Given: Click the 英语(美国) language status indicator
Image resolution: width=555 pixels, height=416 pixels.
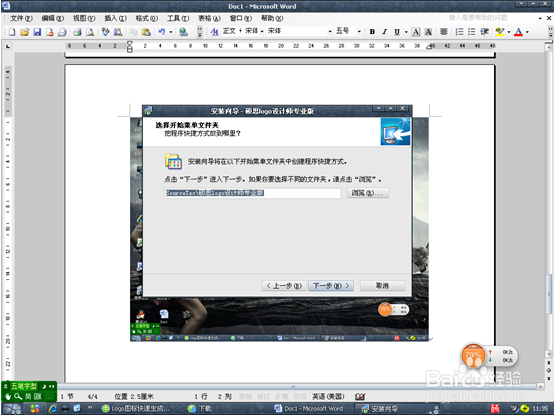Looking at the screenshot, I should (x=328, y=397).
